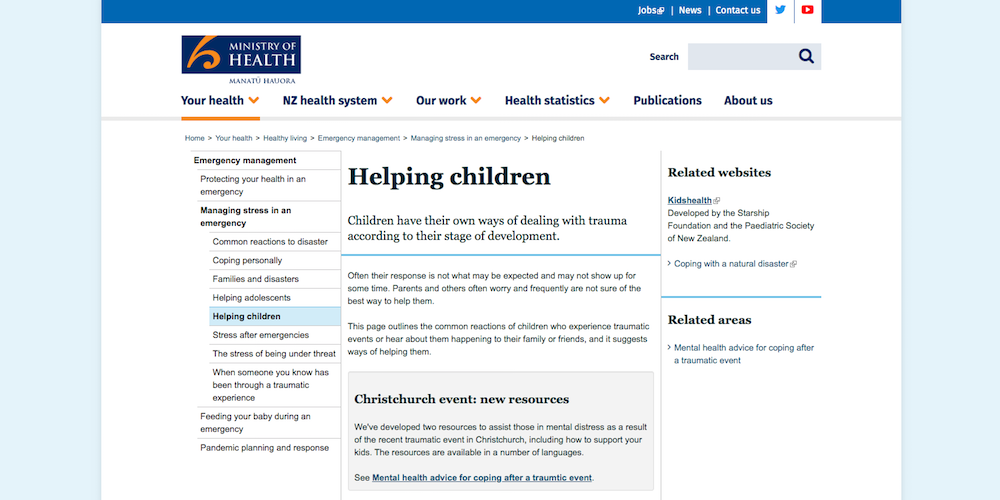Click the magnifying glass search icon

pyautogui.click(x=806, y=57)
